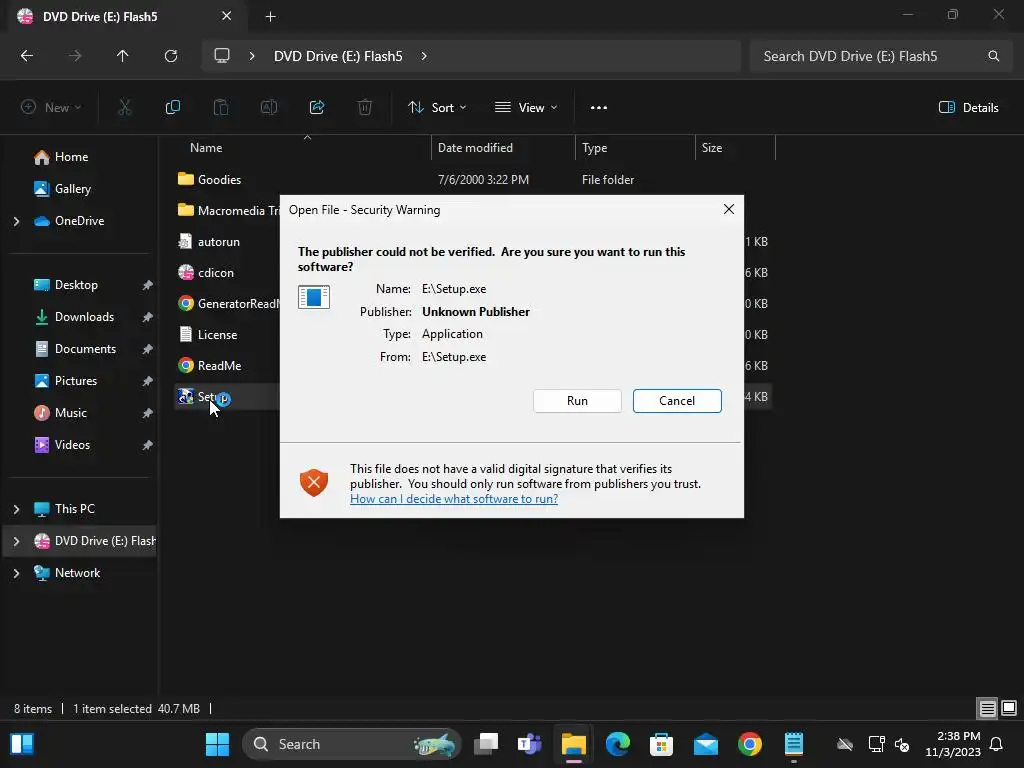Open Pictures in the navigation pane
Viewport: 1024px width, 768px height.
pos(76,381)
